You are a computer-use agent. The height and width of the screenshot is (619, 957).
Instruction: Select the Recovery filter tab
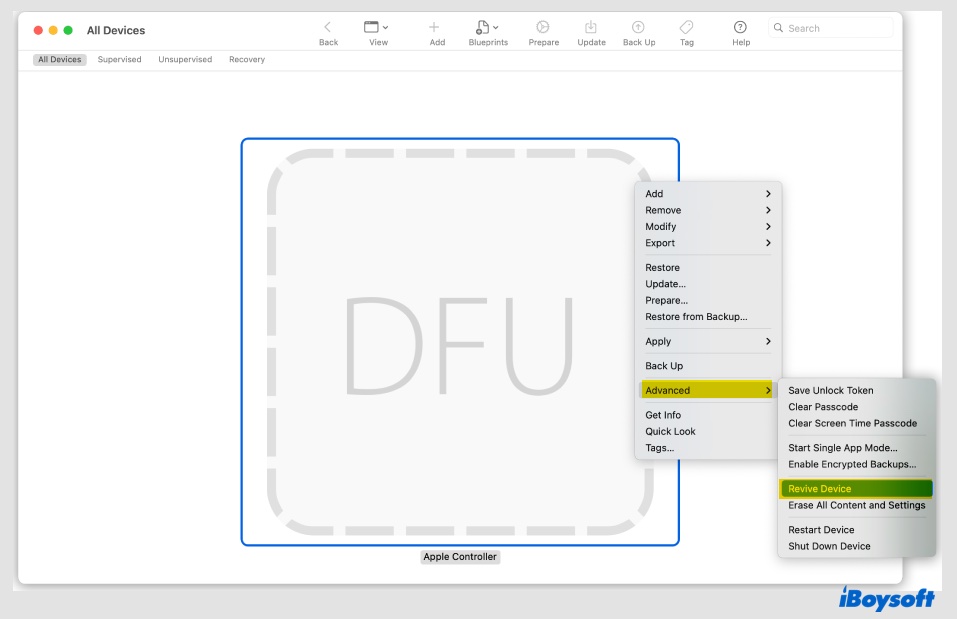pyautogui.click(x=247, y=60)
